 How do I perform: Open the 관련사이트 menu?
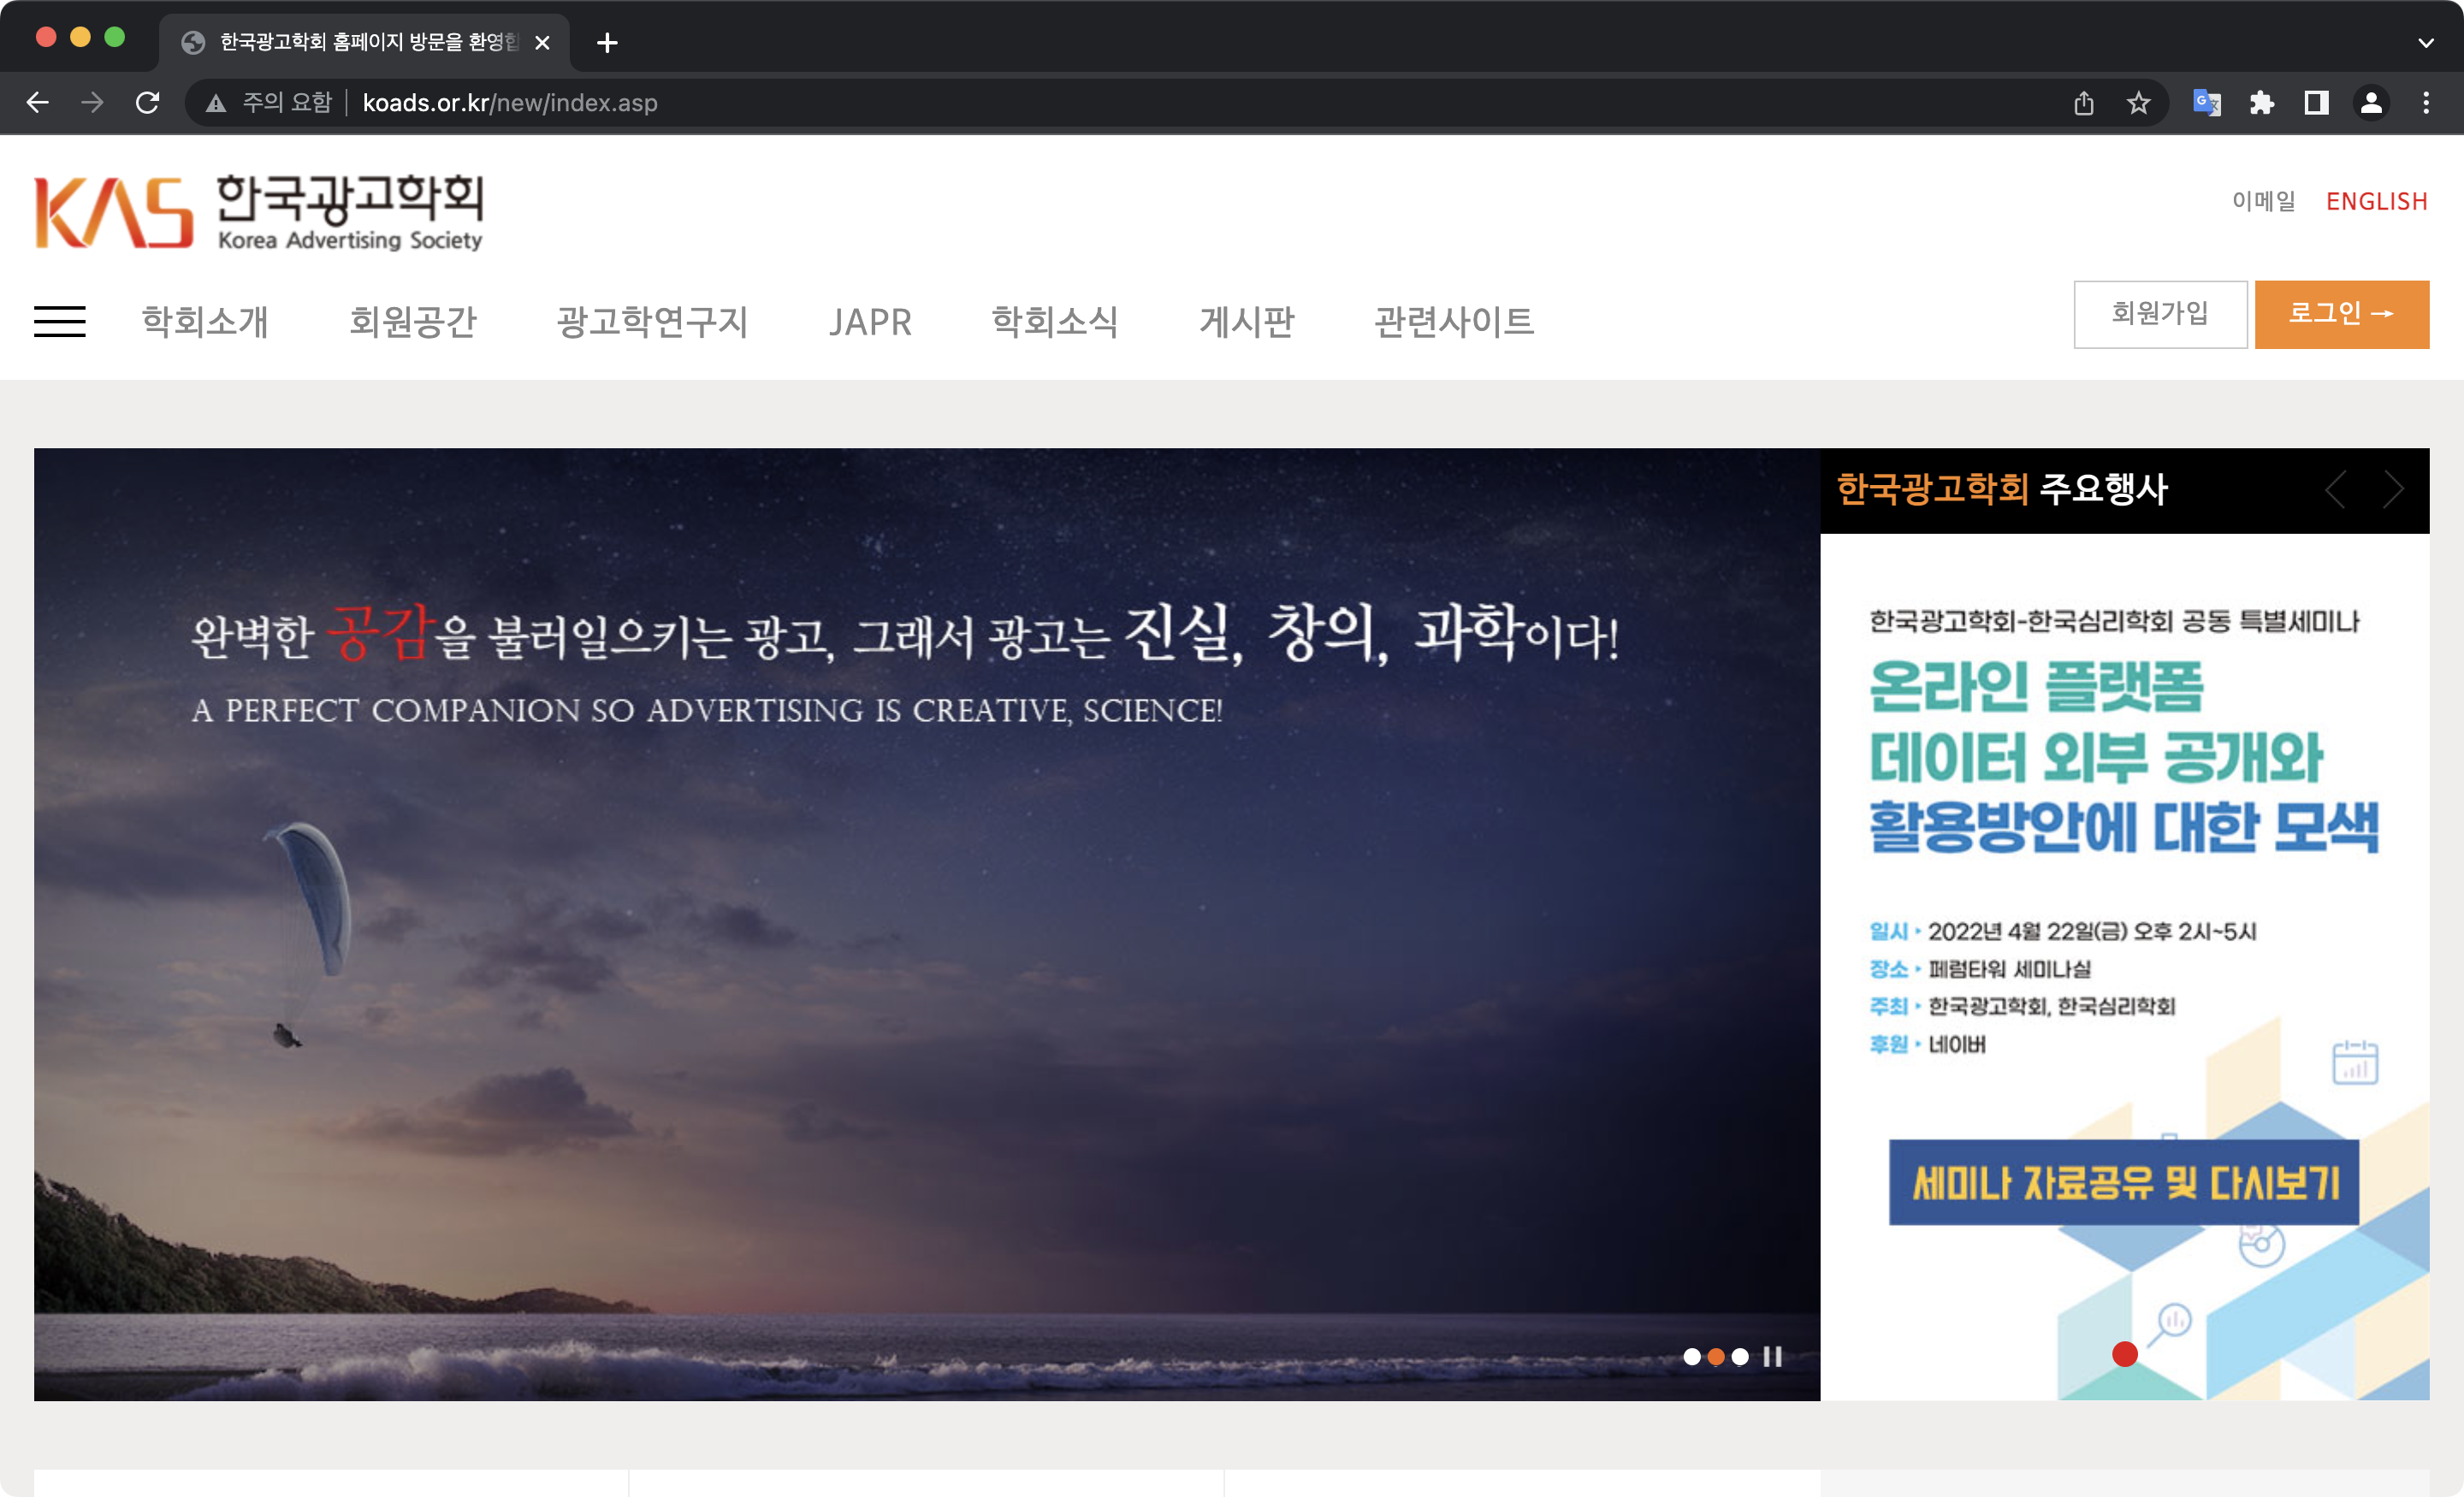[1454, 321]
